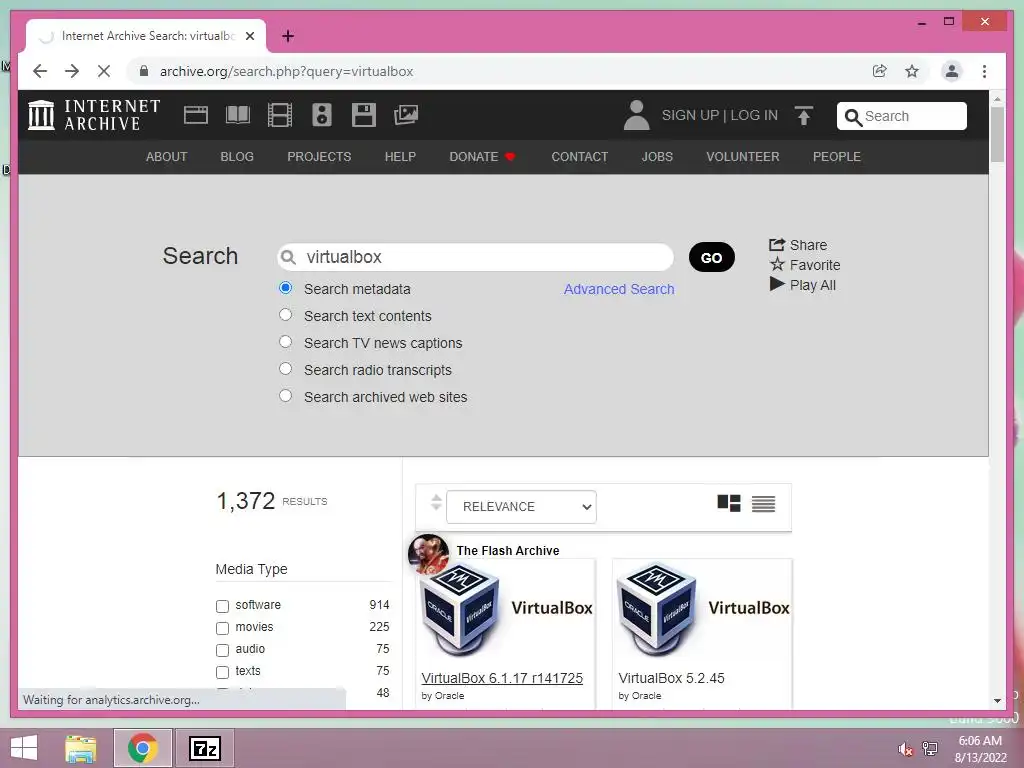
Task: Open 7-Zip from taskbar
Action: (204, 748)
